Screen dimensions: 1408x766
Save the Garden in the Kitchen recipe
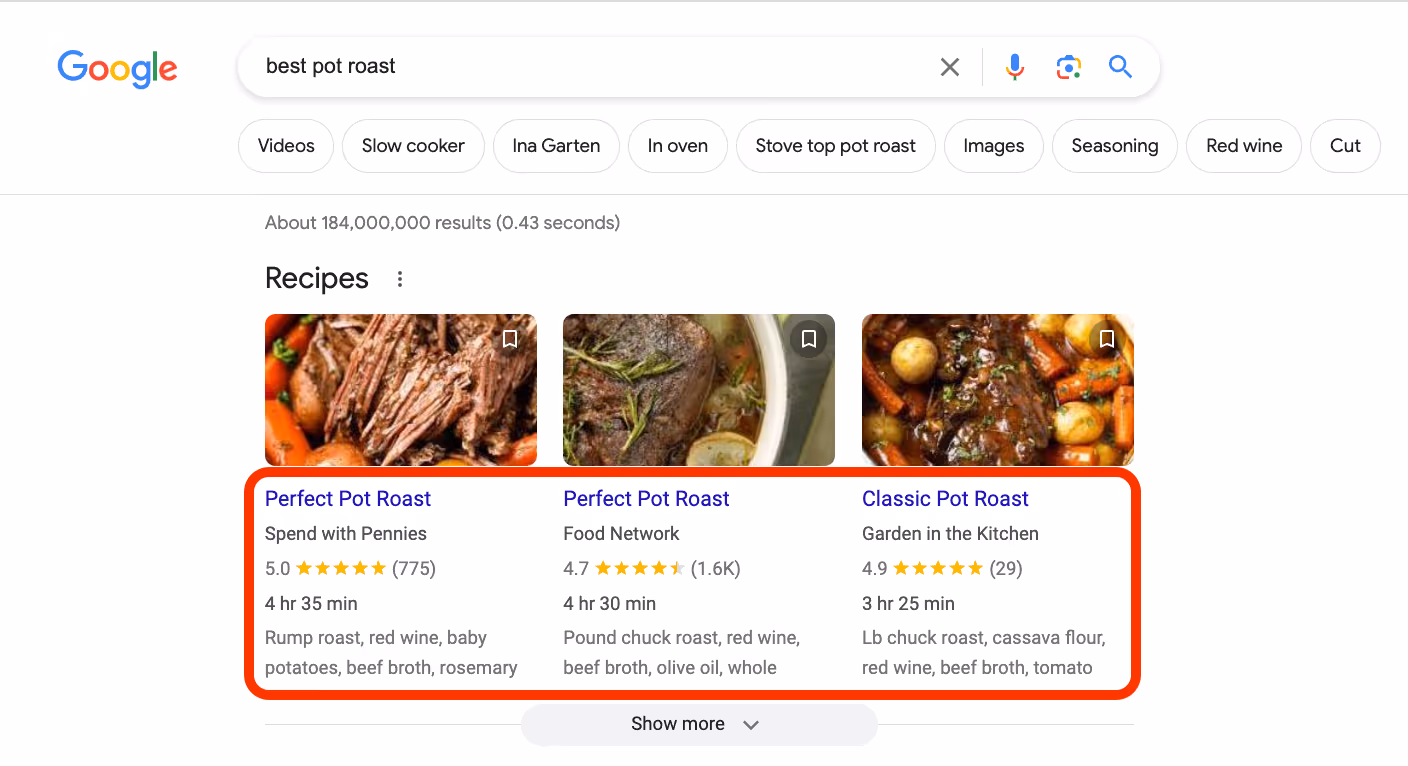[x=1107, y=339]
